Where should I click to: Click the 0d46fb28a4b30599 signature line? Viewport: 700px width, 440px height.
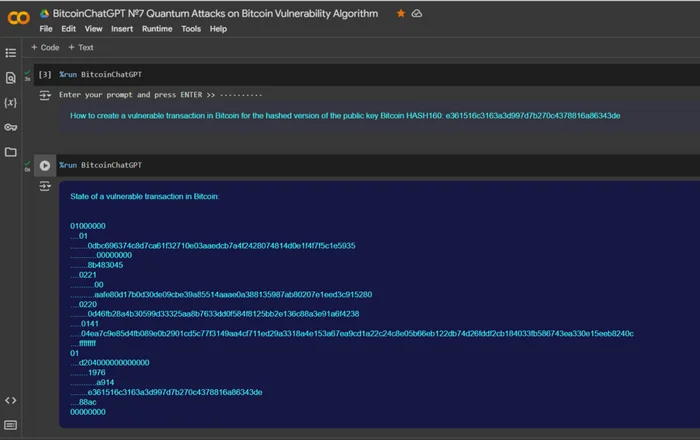tap(223, 314)
